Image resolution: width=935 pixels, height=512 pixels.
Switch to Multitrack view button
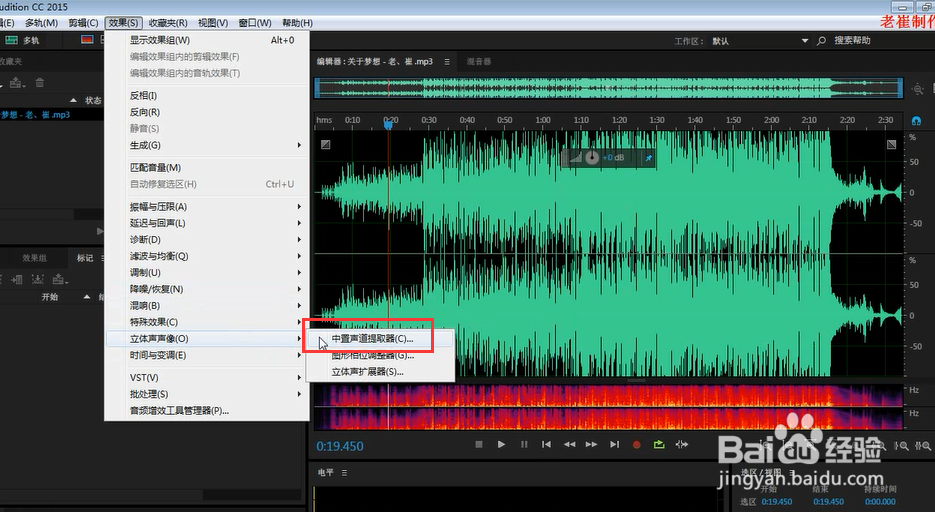[24, 41]
